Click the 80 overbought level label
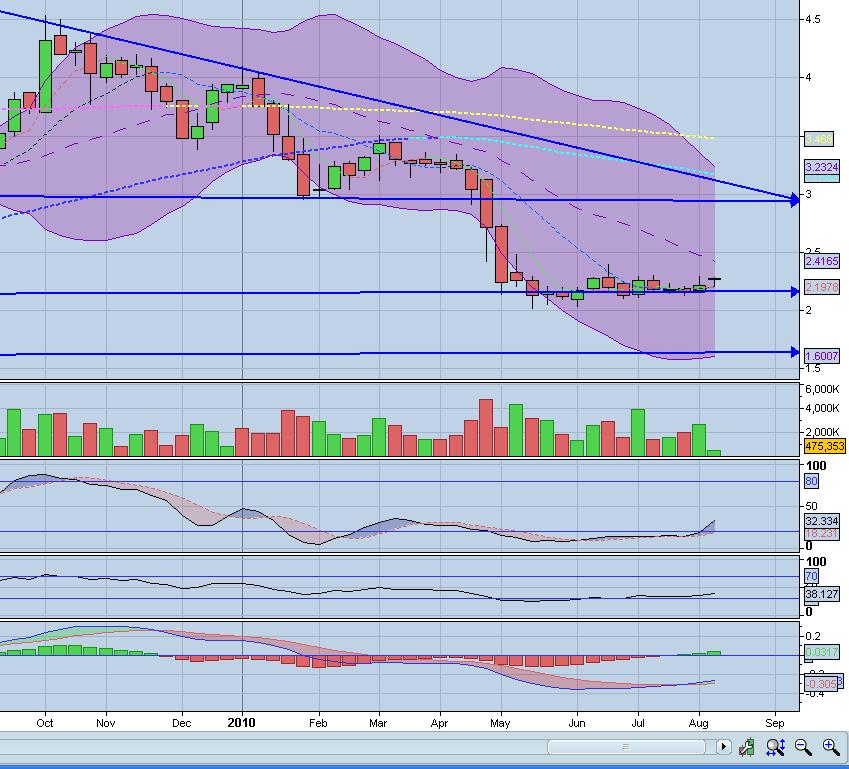849x769 pixels. point(811,481)
